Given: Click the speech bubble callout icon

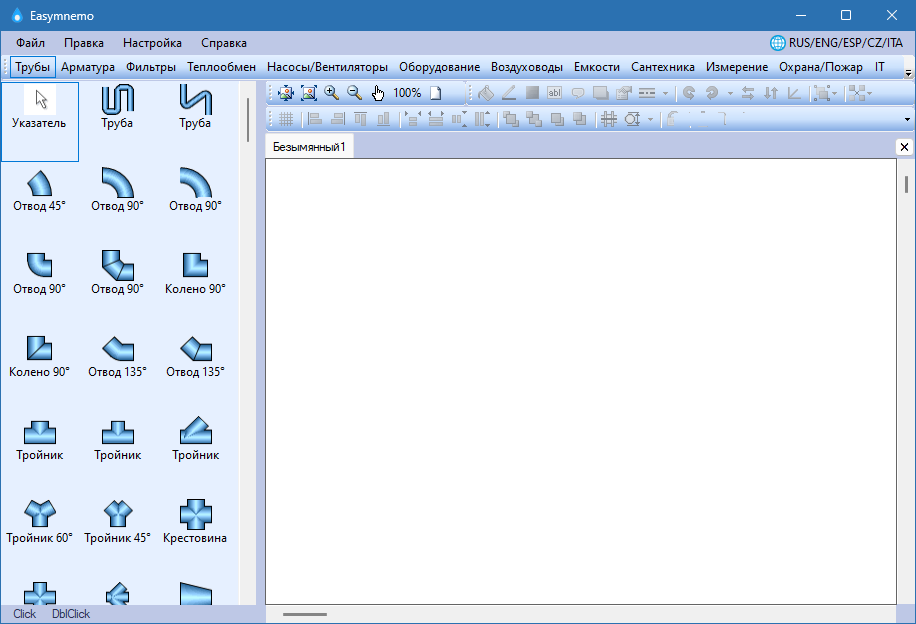Looking at the screenshot, I should coord(578,93).
